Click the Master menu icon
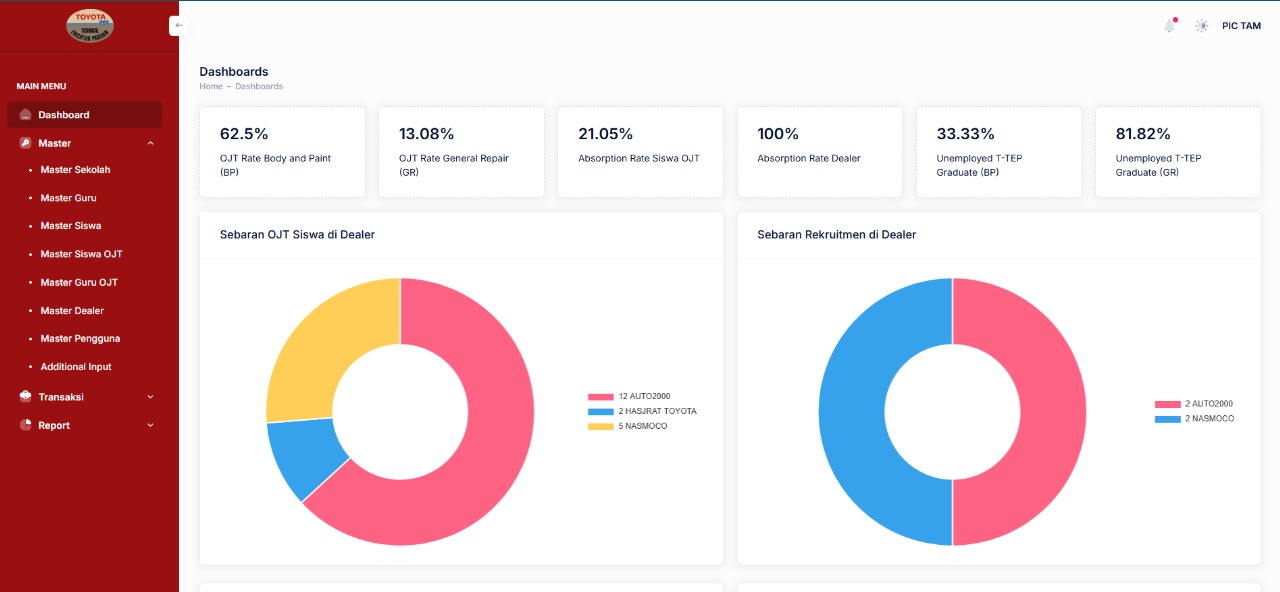 coord(26,143)
